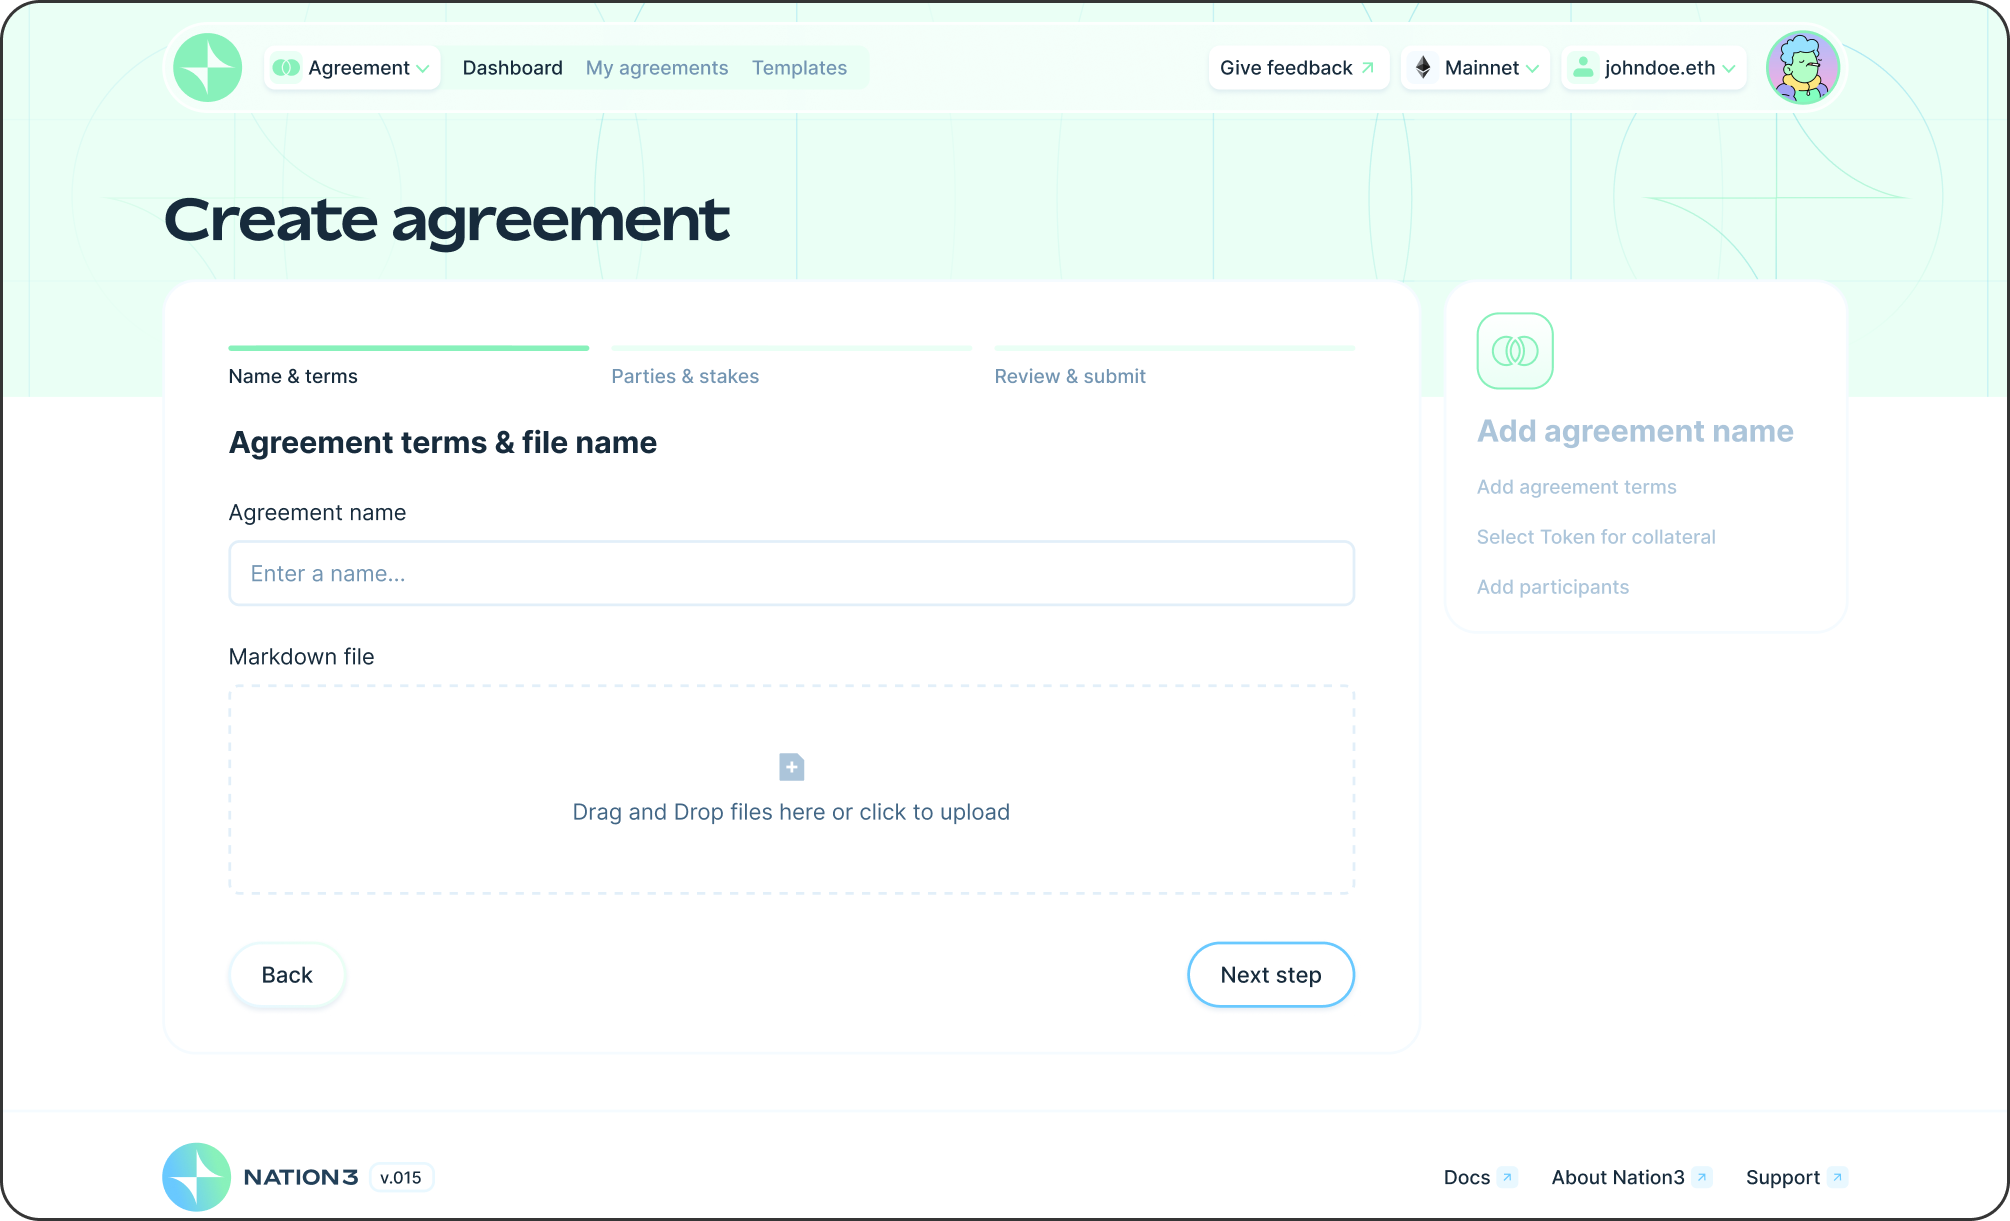Viewport: 2010px width, 1221px height.
Task: Click the Back button
Action: click(x=287, y=975)
